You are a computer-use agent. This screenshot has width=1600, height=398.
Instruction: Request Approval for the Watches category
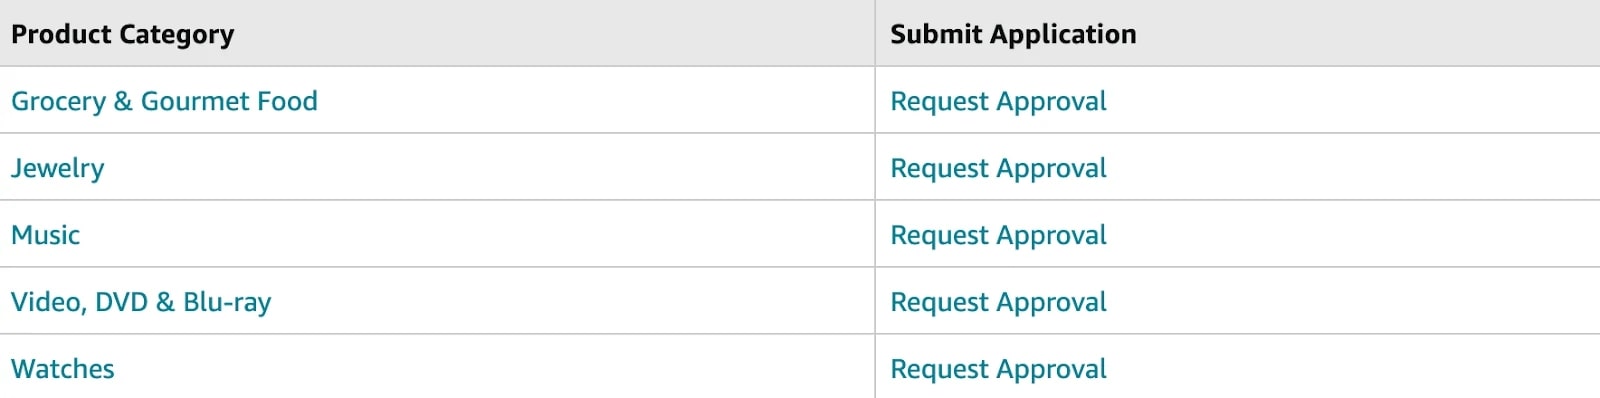998,370
